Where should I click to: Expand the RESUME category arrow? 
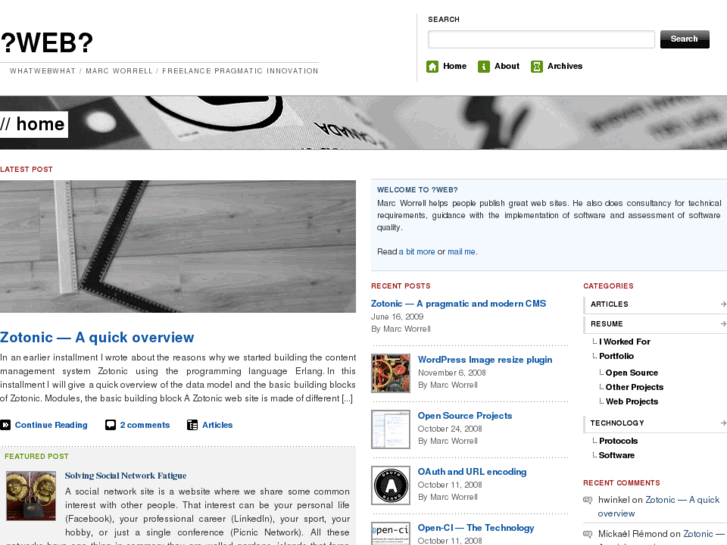coord(723,324)
